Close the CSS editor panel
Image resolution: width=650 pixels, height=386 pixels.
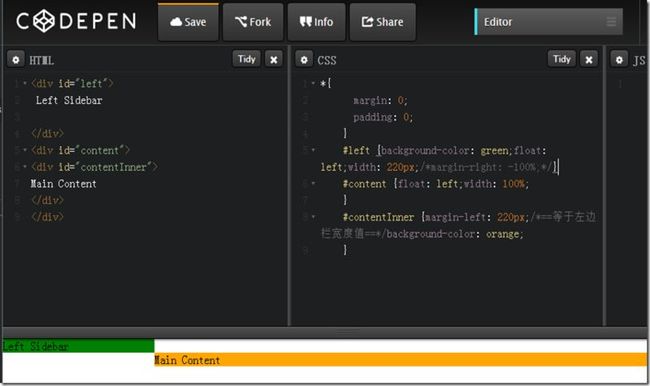tap(589, 60)
